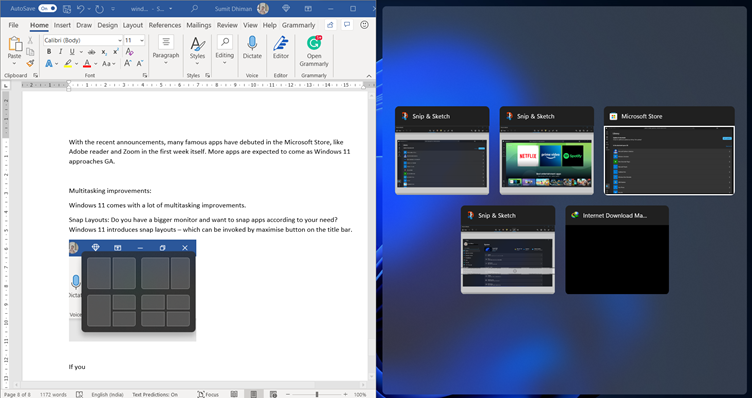Toggle Superscript formatting
Image resolution: width=752 pixels, height=398 pixels.
pyautogui.click(x=116, y=52)
